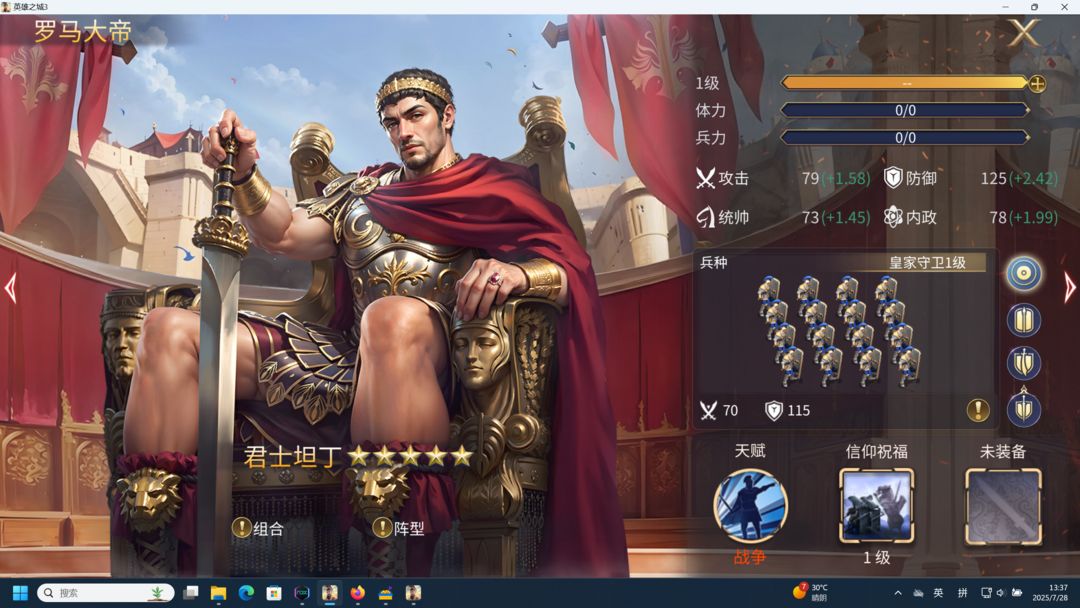The height and width of the screenshot is (608, 1080).
Task: Open File Explorer from the taskbar
Action: pyautogui.click(x=218, y=593)
